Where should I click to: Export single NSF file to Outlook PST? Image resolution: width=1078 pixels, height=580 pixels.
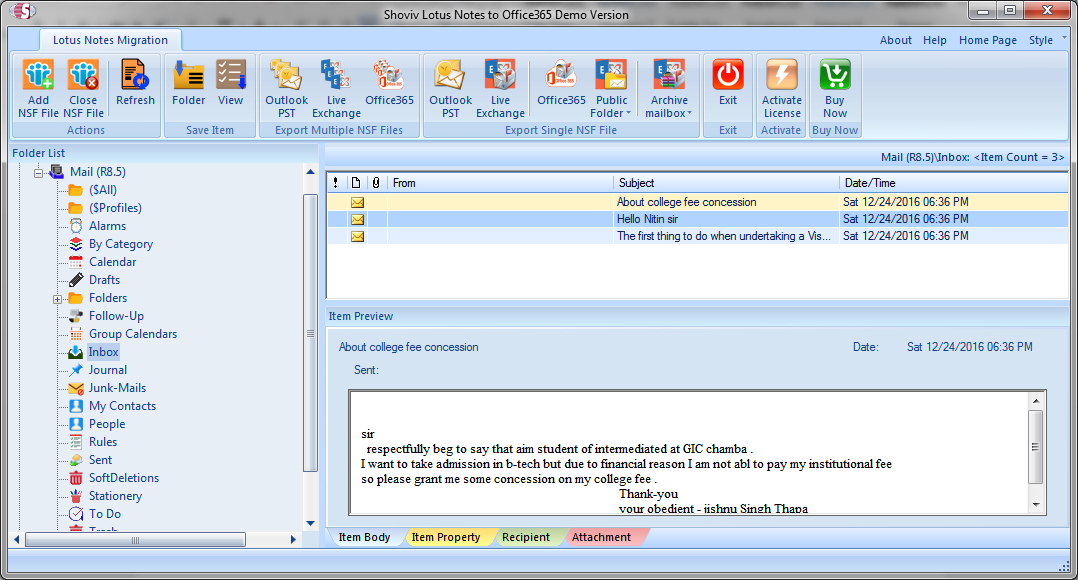pyautogui.click(x=450, y=89)
